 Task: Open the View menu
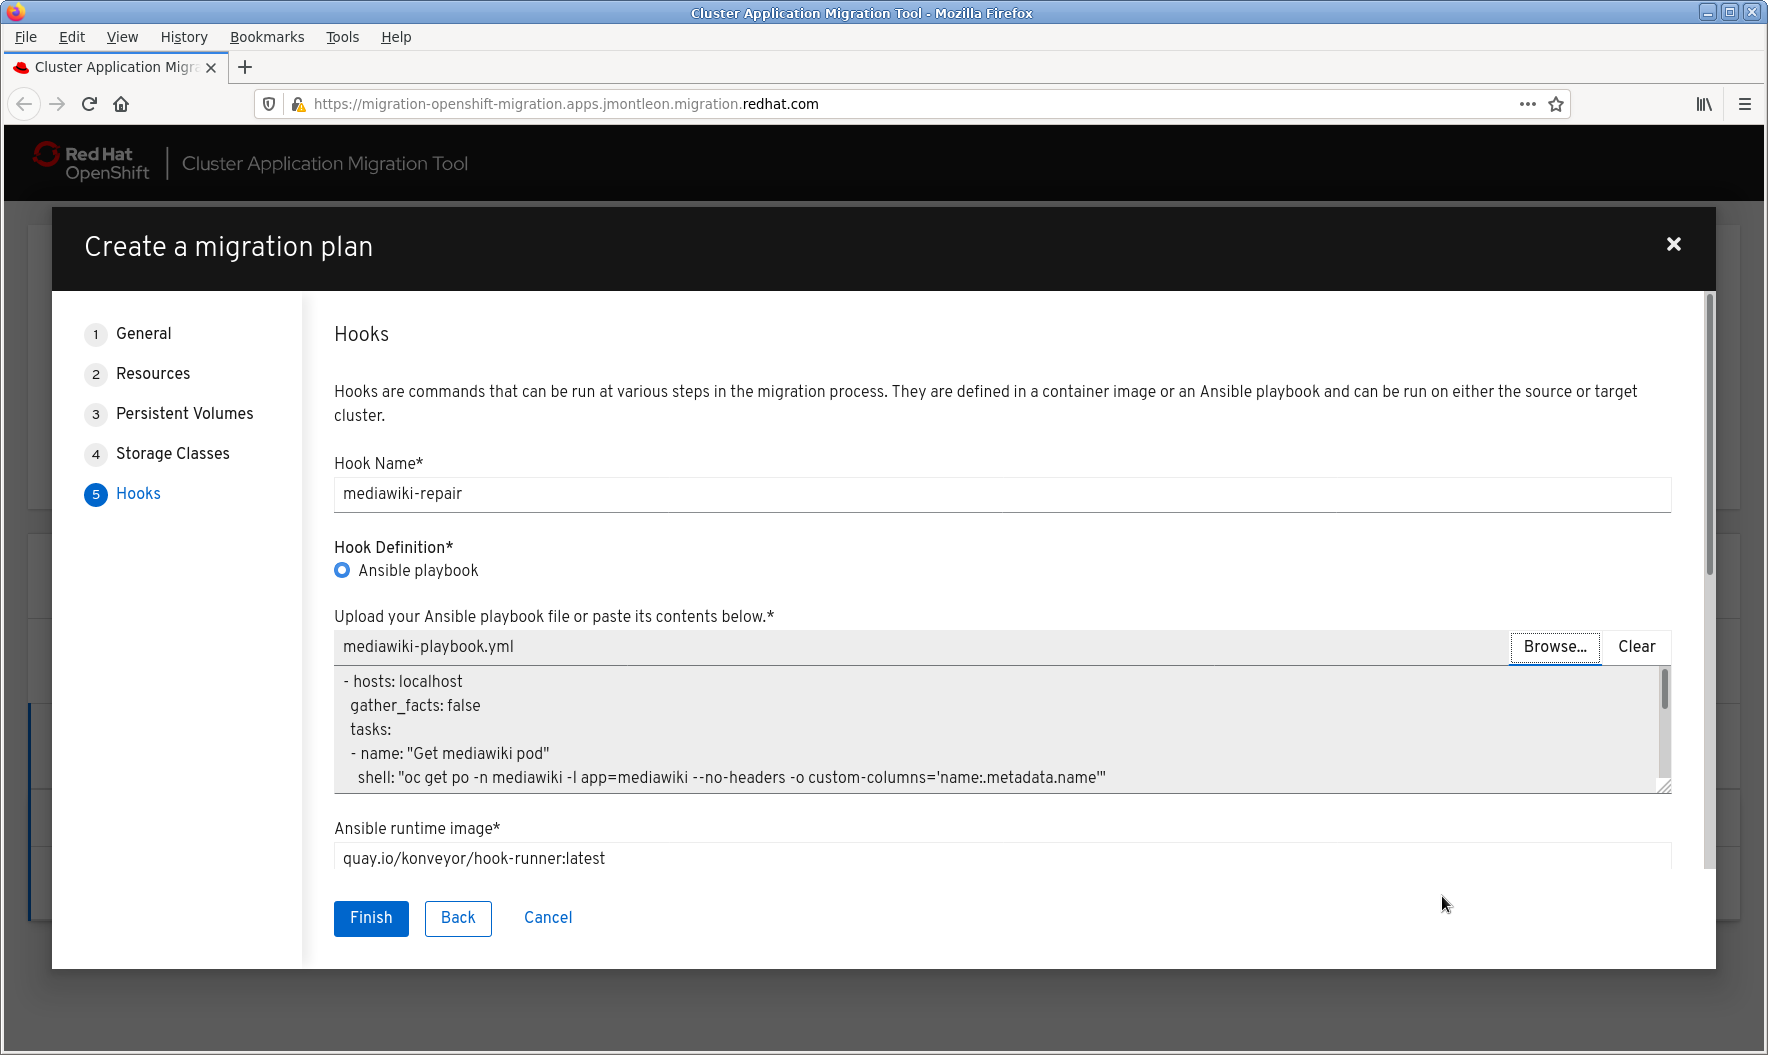tap(122, 37)
